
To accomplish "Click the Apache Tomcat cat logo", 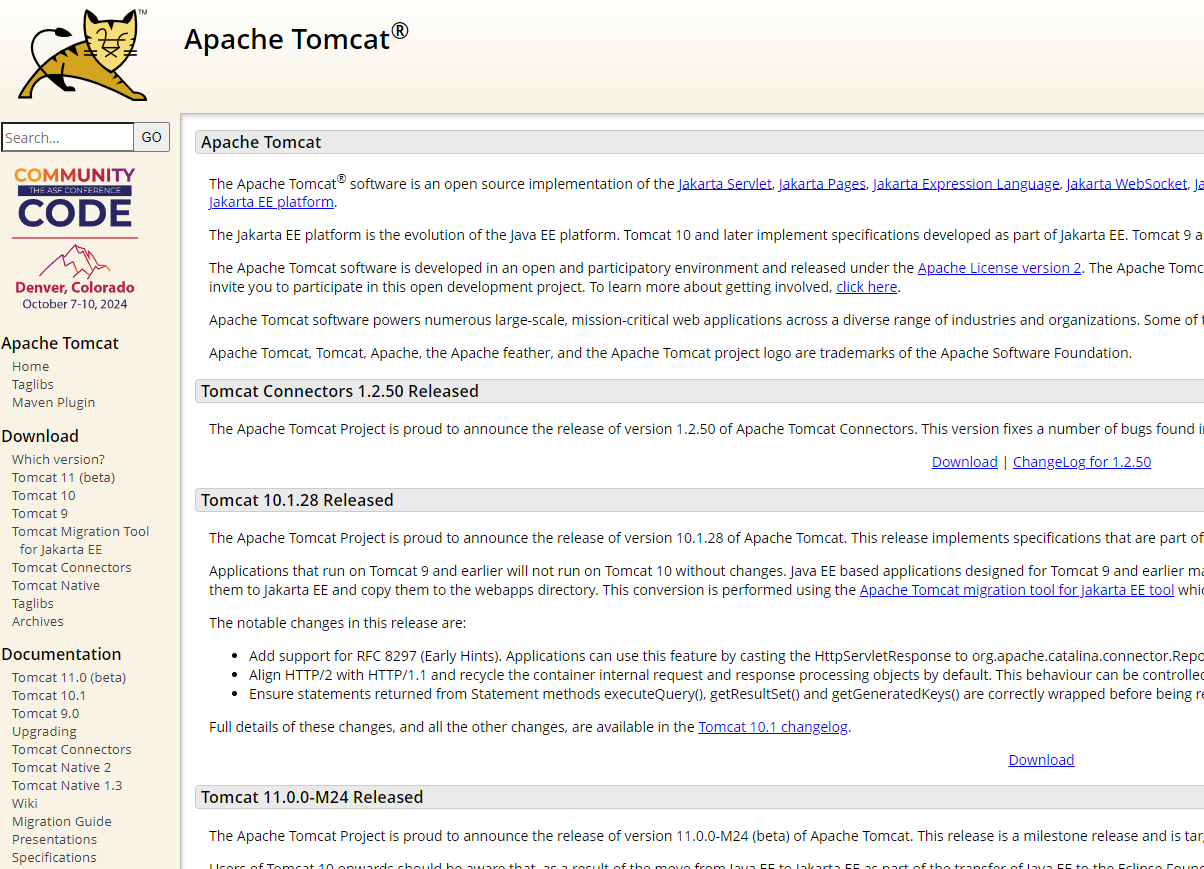I will pos(83,54).
